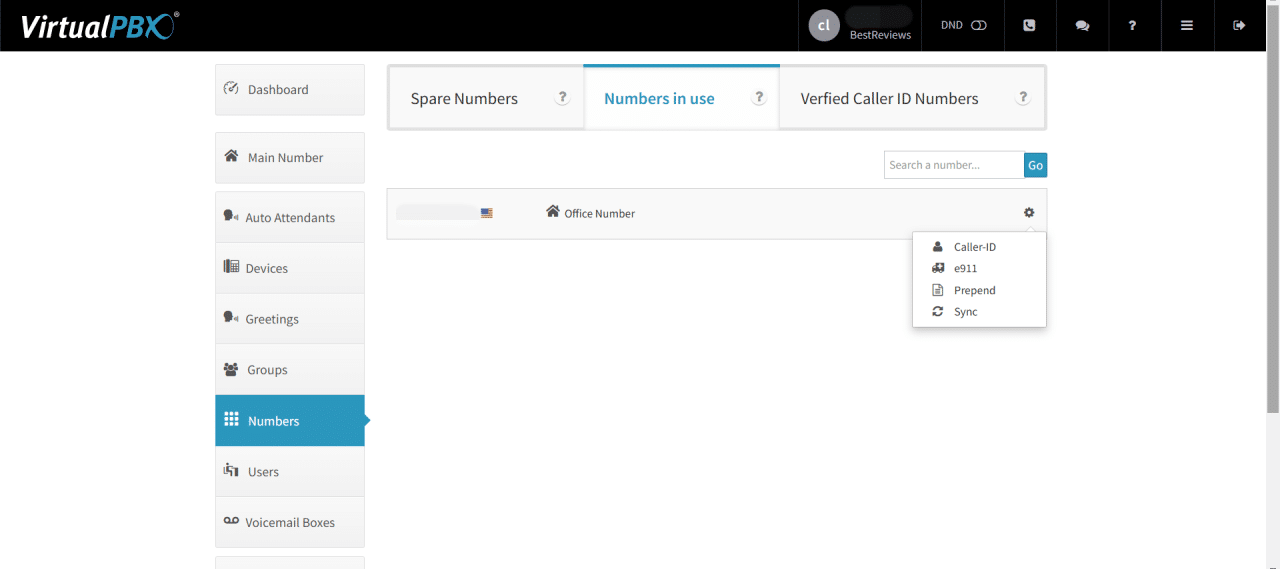The width and height of the screenshot is (1280, 569).
Task: Open Voicemail Boxes in the sidebar
Action: [290, 522]
